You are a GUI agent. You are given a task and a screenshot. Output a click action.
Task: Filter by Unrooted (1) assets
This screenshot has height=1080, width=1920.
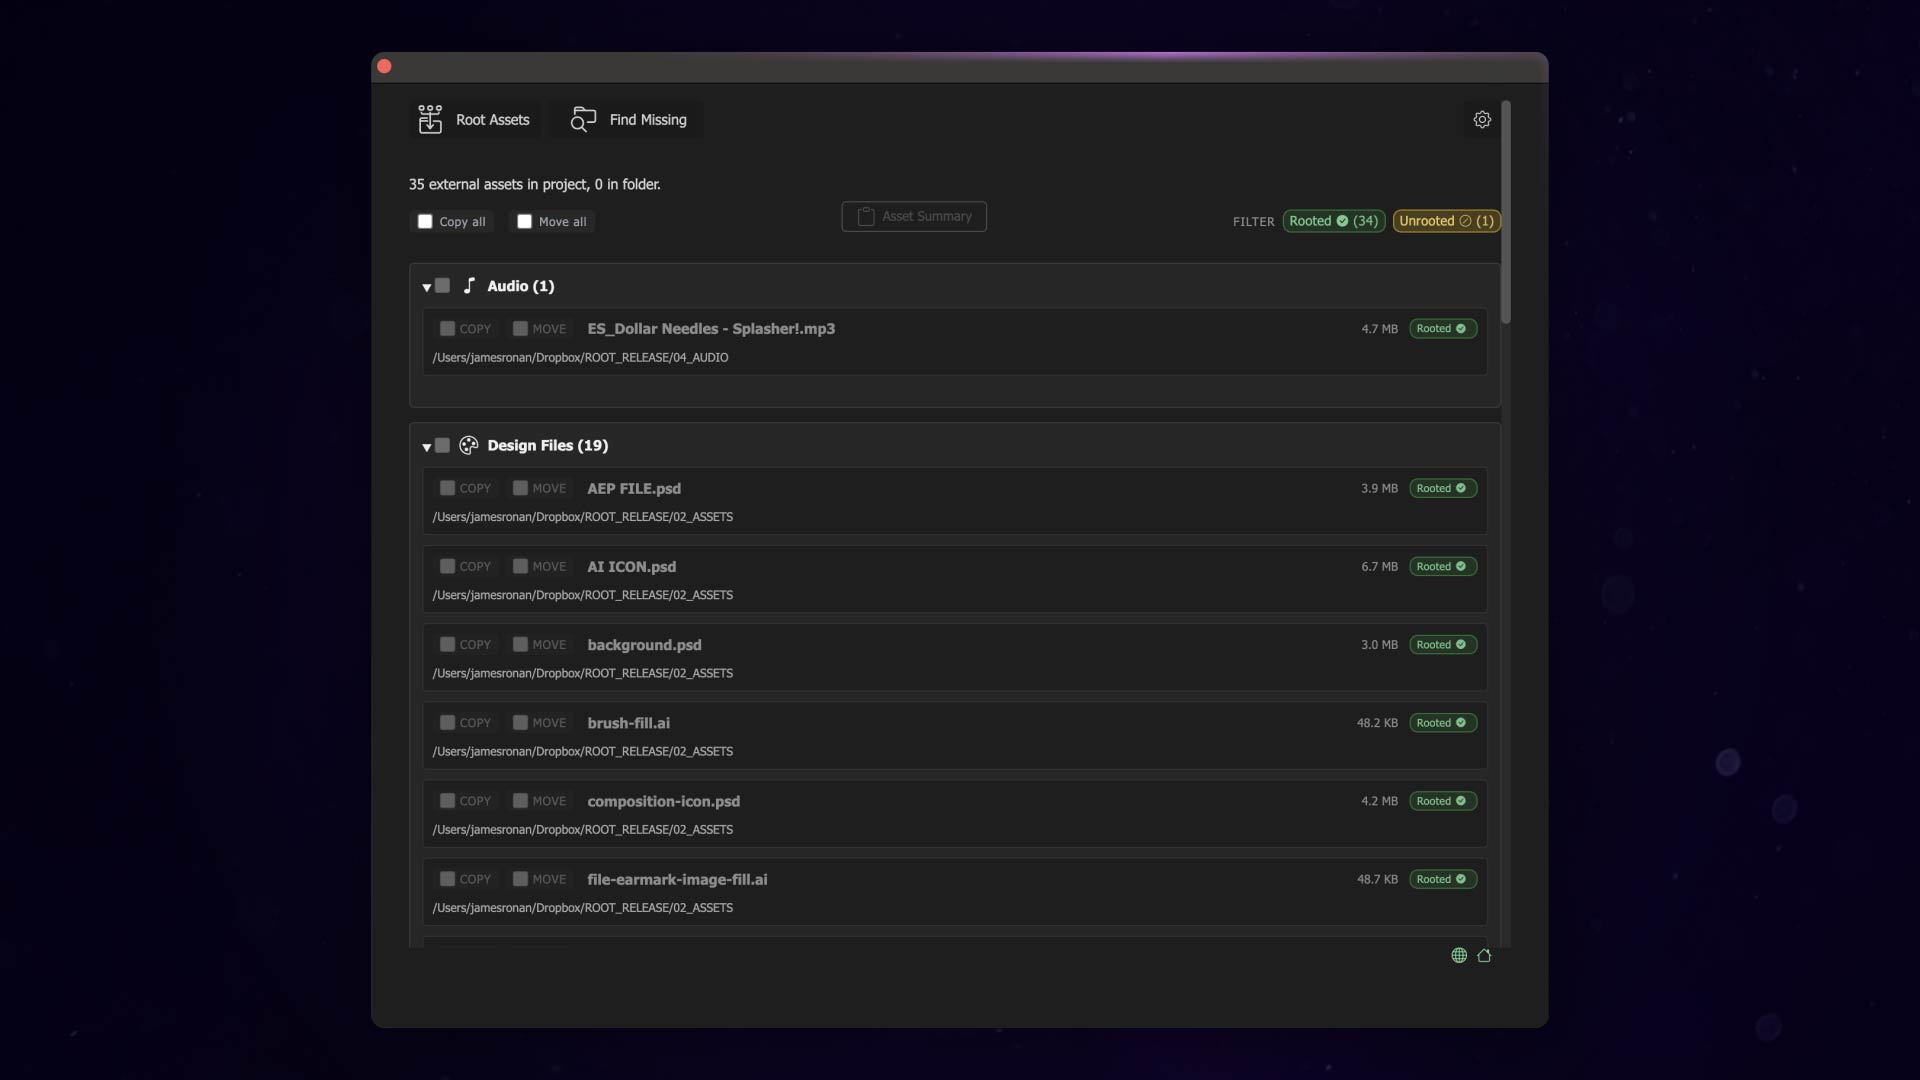tap(1446, 221)
